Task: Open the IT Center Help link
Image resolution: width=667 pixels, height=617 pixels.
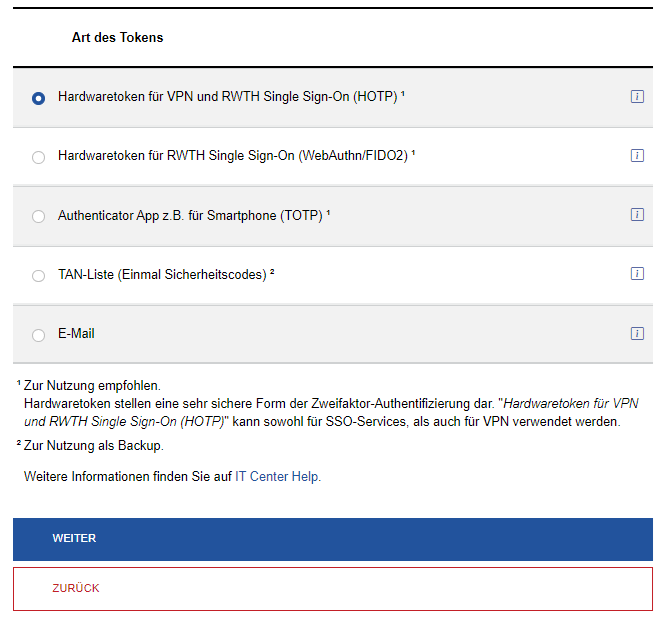Action: click(276, 476)
